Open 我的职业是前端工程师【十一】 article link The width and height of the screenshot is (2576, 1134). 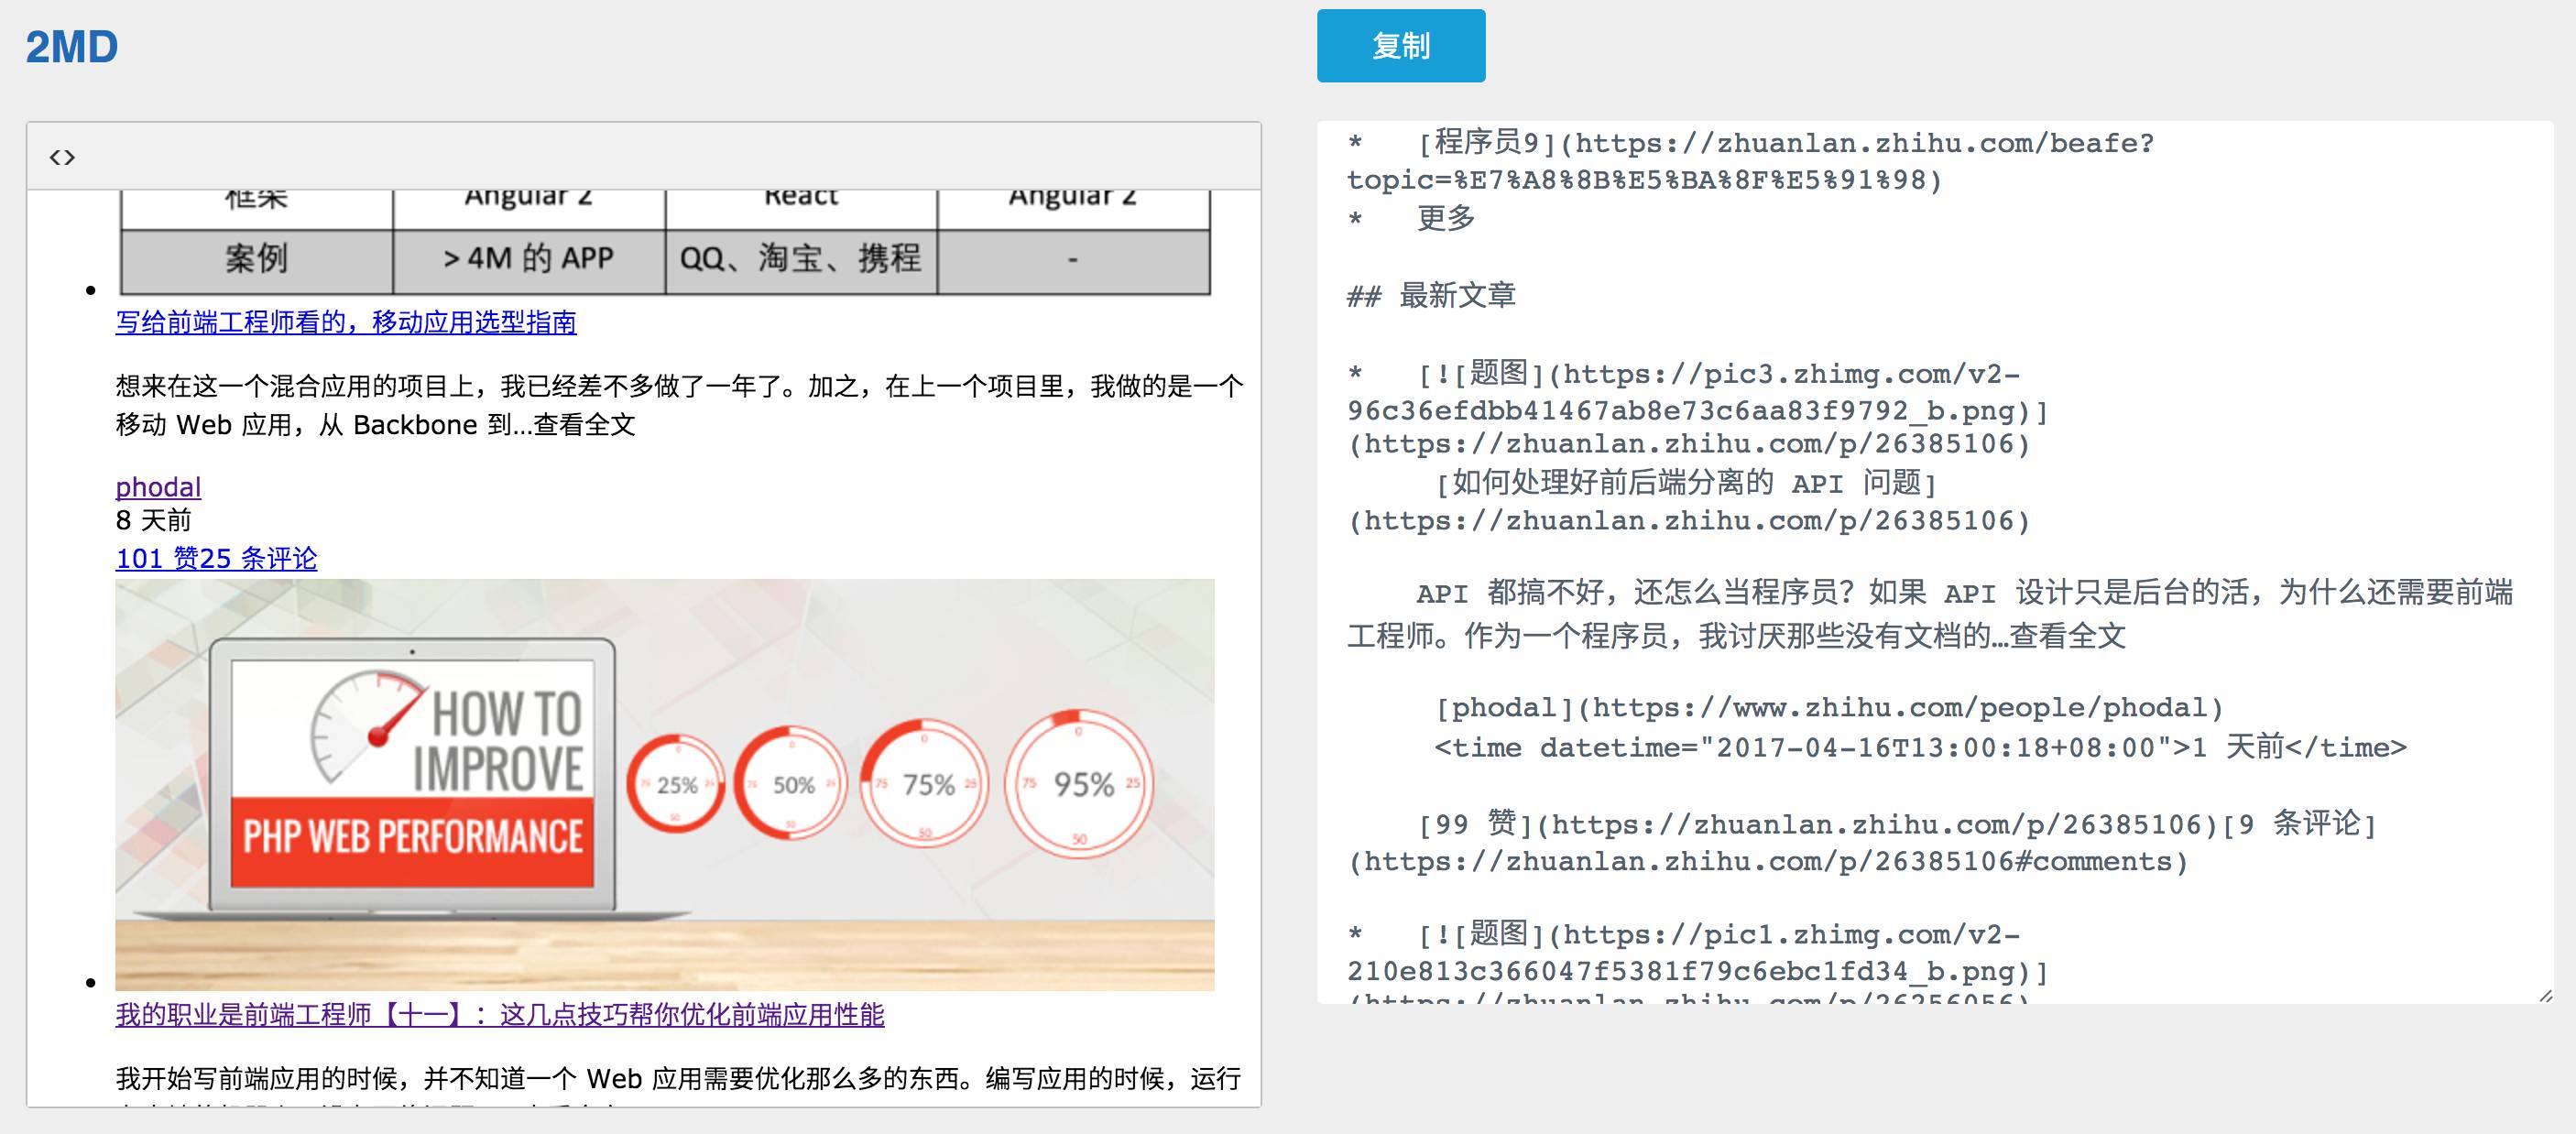500,1015
